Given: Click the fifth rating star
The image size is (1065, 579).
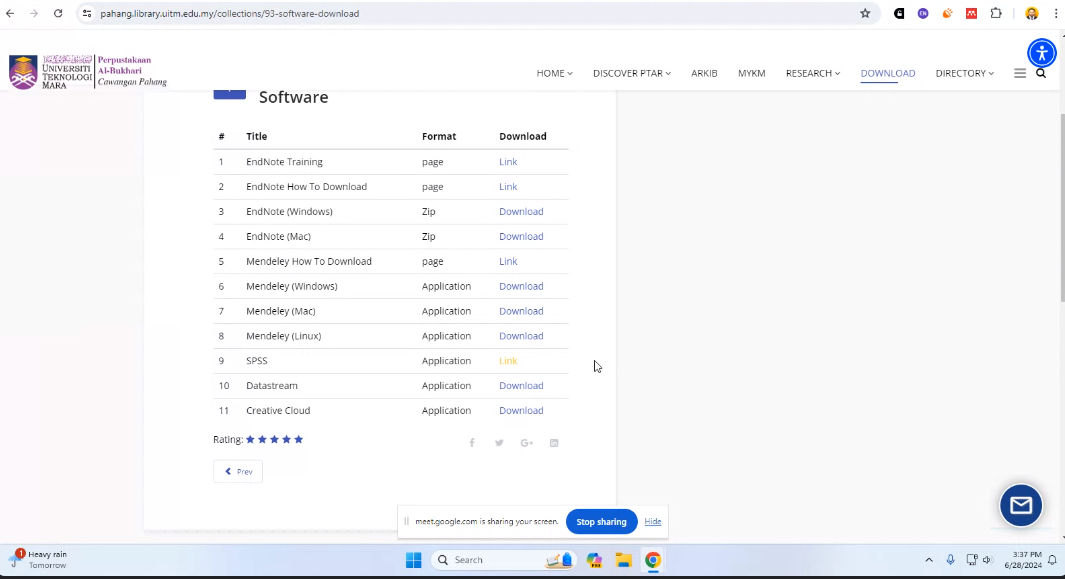Looking at the screenshot, I should (299, 440).
